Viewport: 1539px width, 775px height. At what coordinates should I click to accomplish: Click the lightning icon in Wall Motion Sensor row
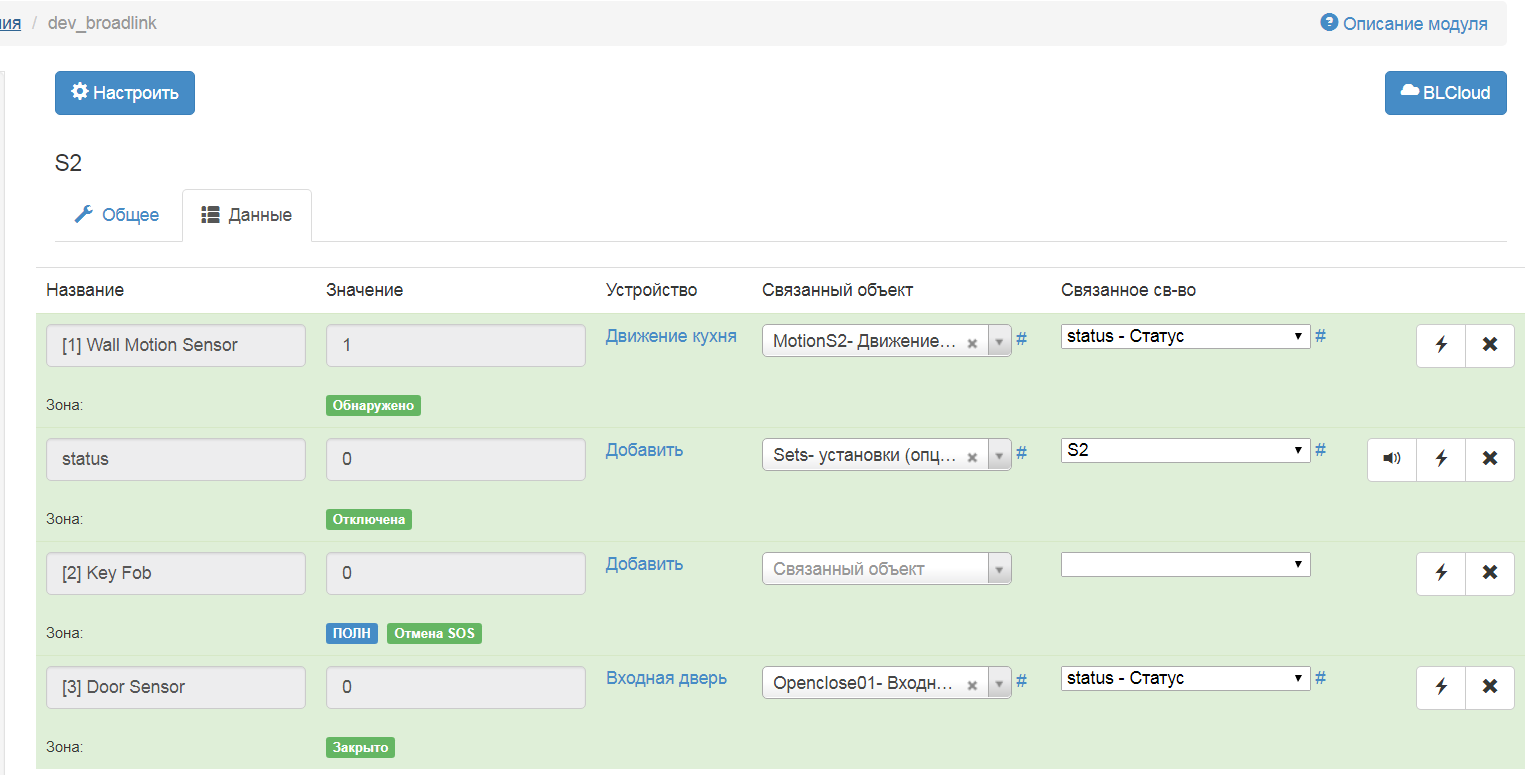coord(1441,345)
